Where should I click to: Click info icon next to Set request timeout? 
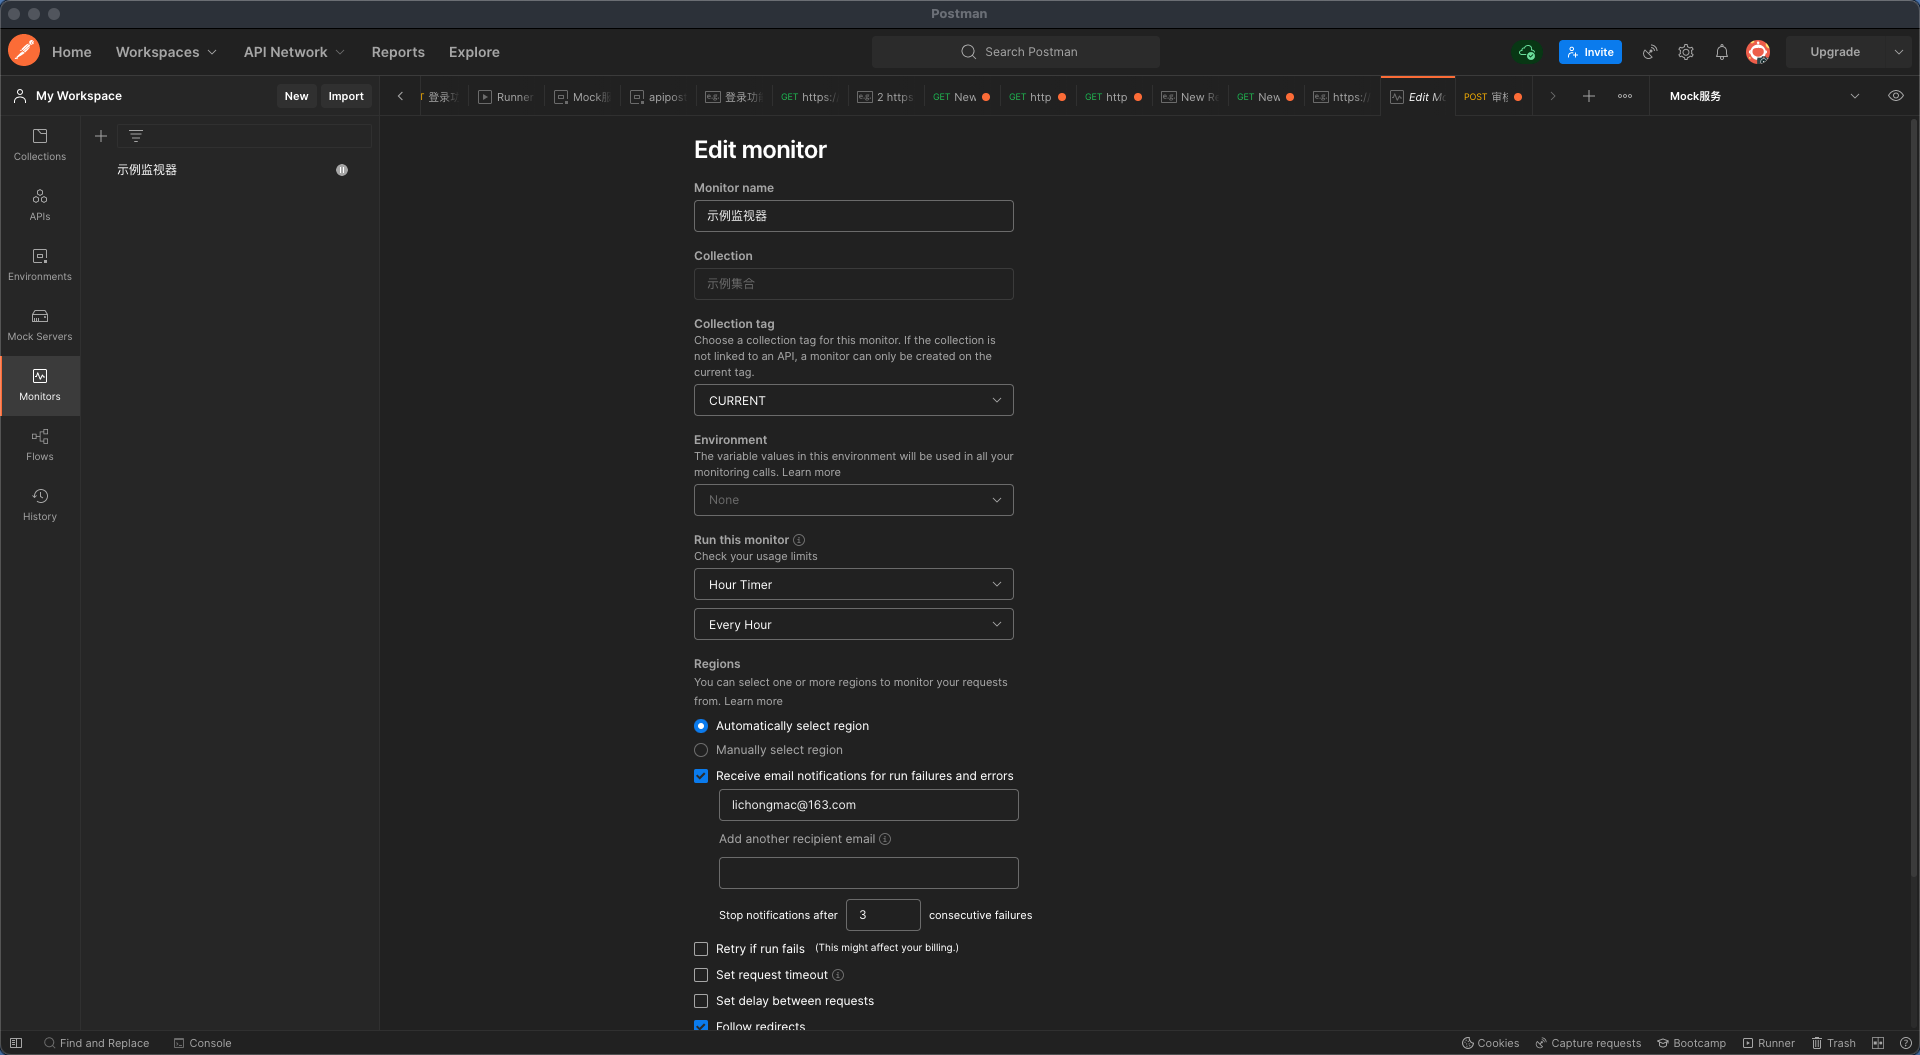click(x=838, y=975)
